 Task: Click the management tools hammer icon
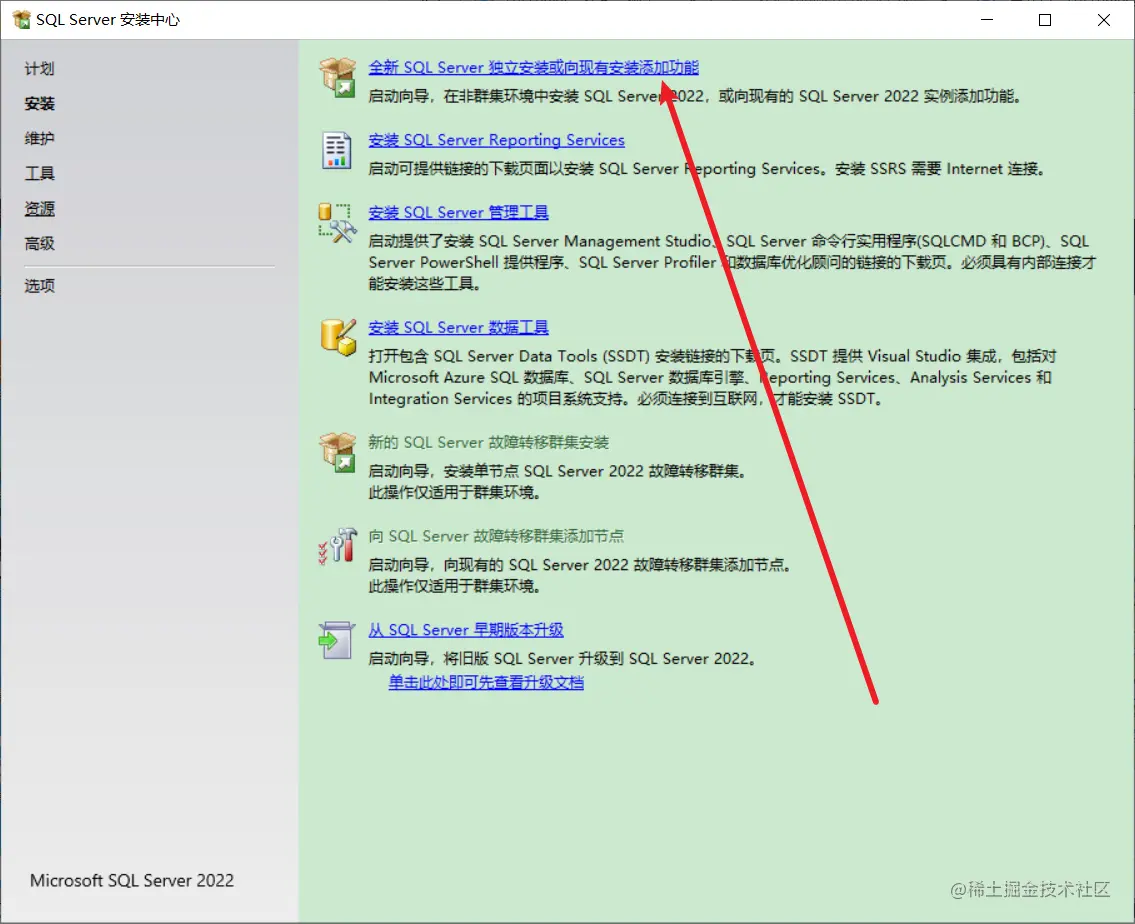(337, 223)
